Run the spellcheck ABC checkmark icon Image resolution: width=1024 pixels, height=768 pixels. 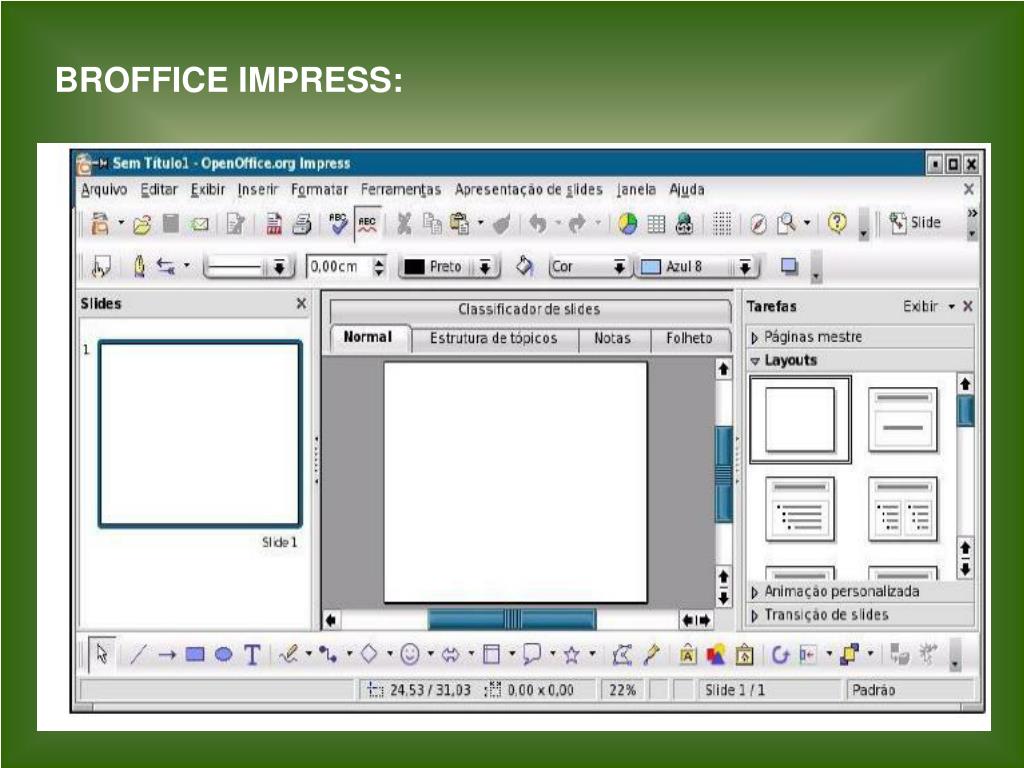coord(338,223)
